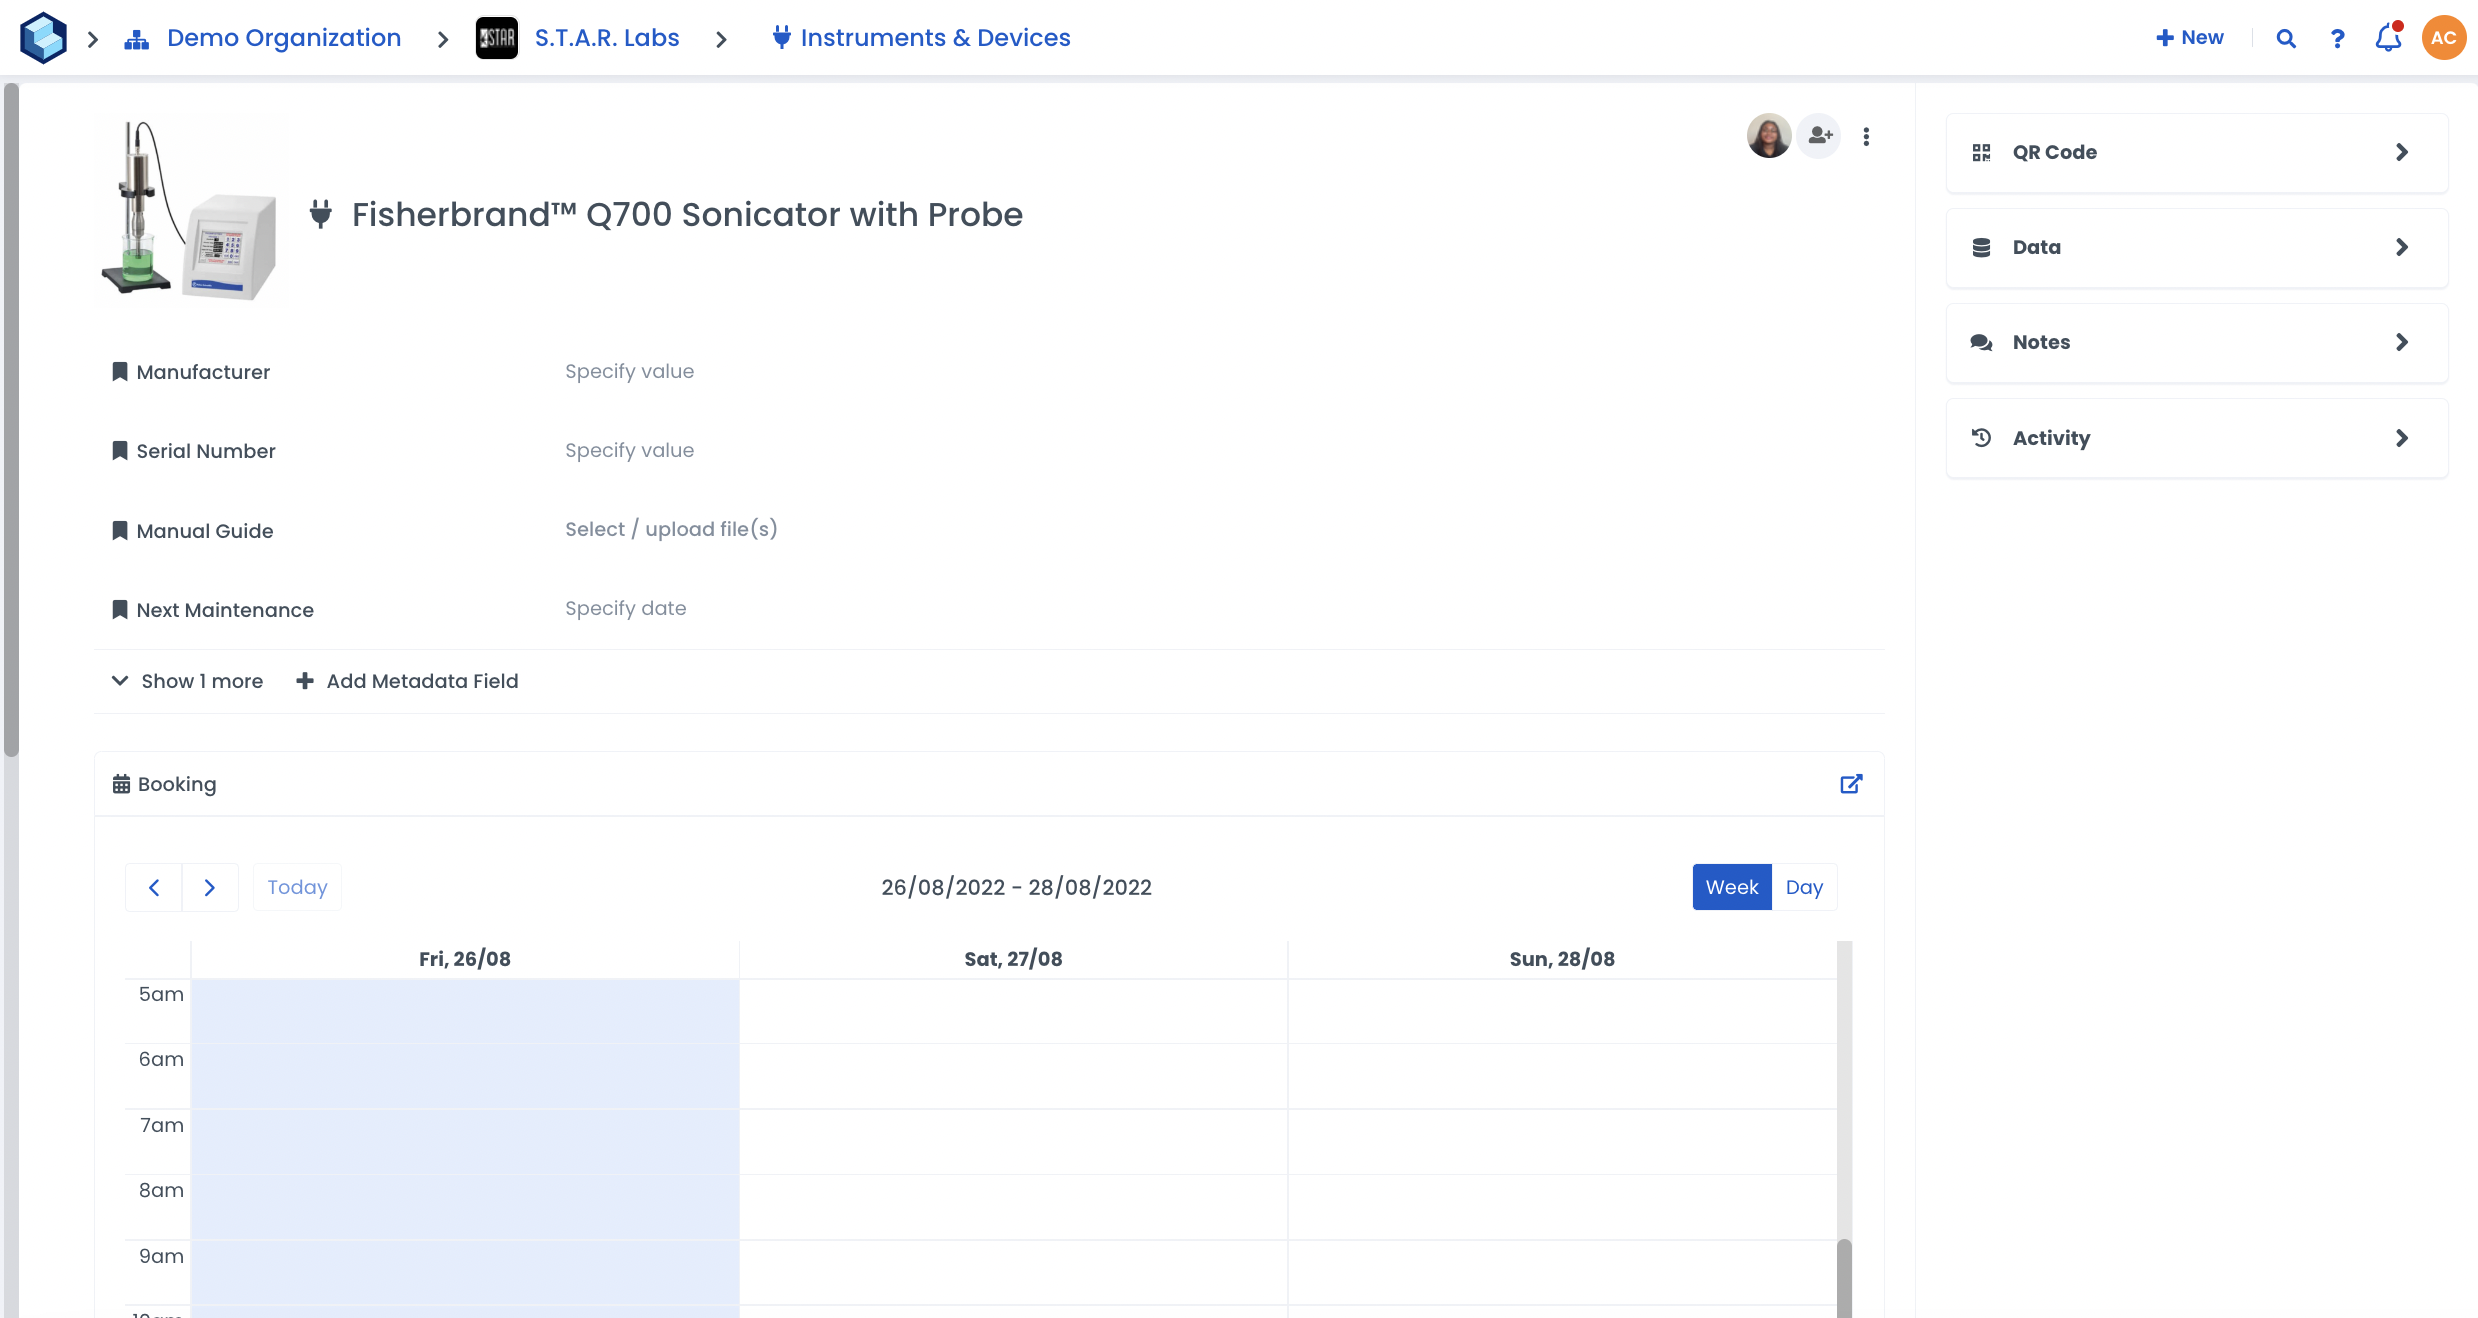This screenshot has height=1318, width=2478.
Task: Click the search magnifier icon
Action: tap(2285, 38)
